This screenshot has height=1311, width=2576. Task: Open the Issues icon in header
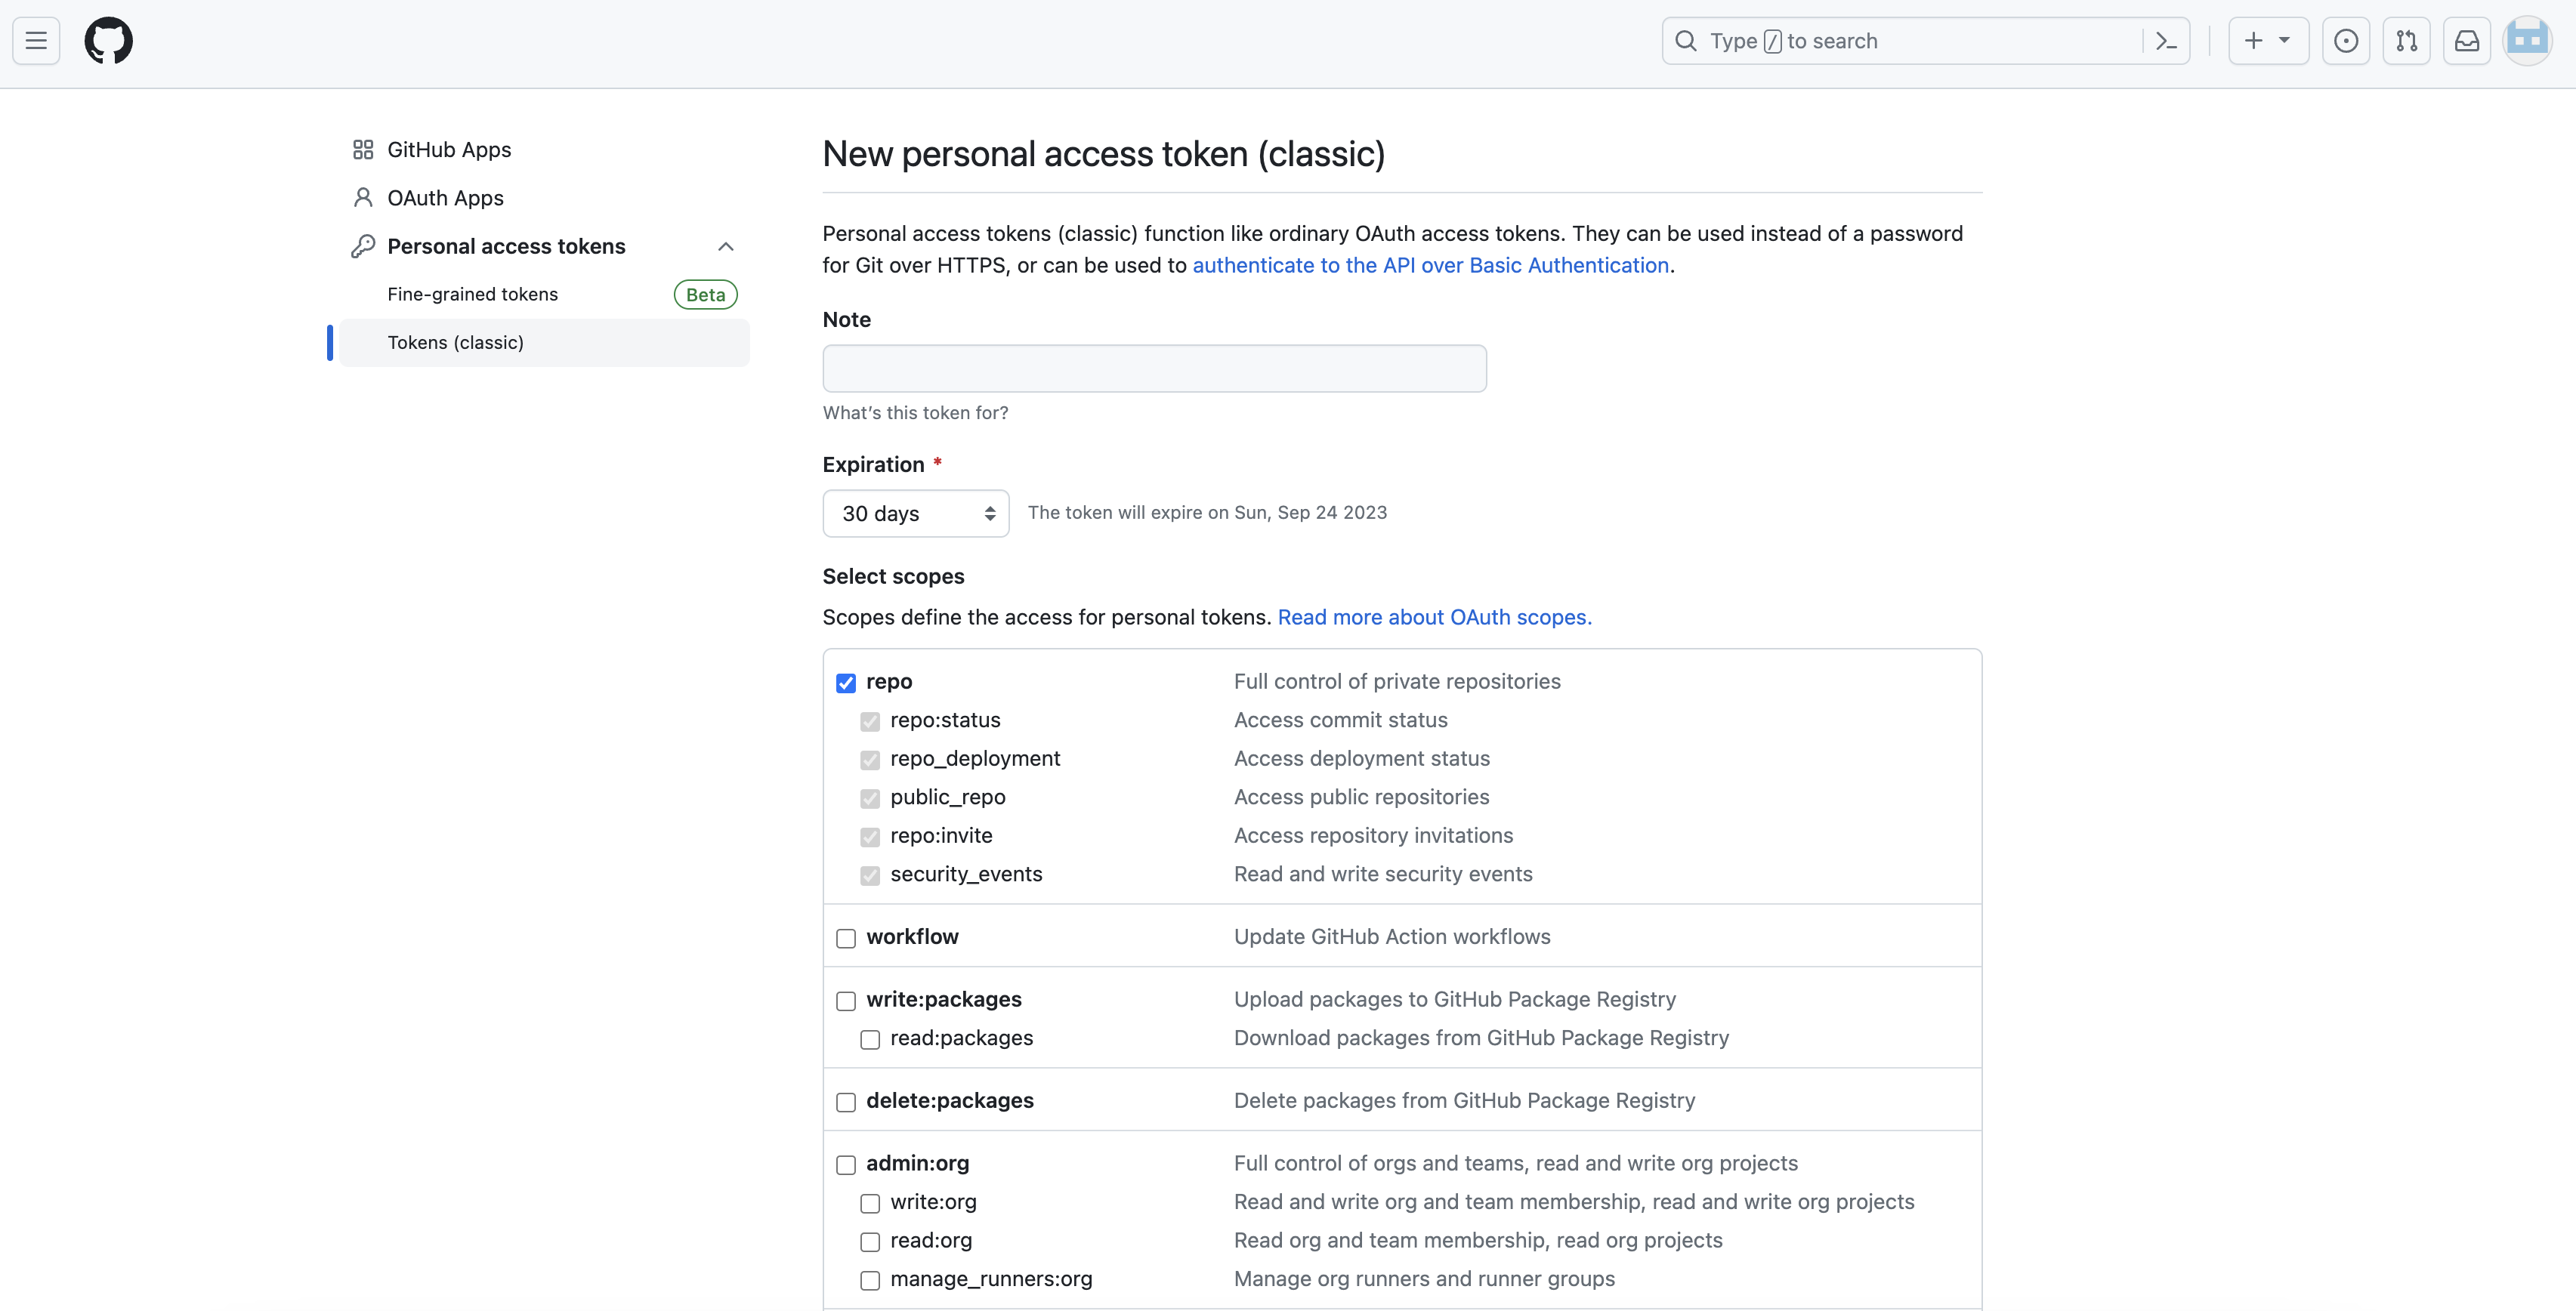[2345, 41]
